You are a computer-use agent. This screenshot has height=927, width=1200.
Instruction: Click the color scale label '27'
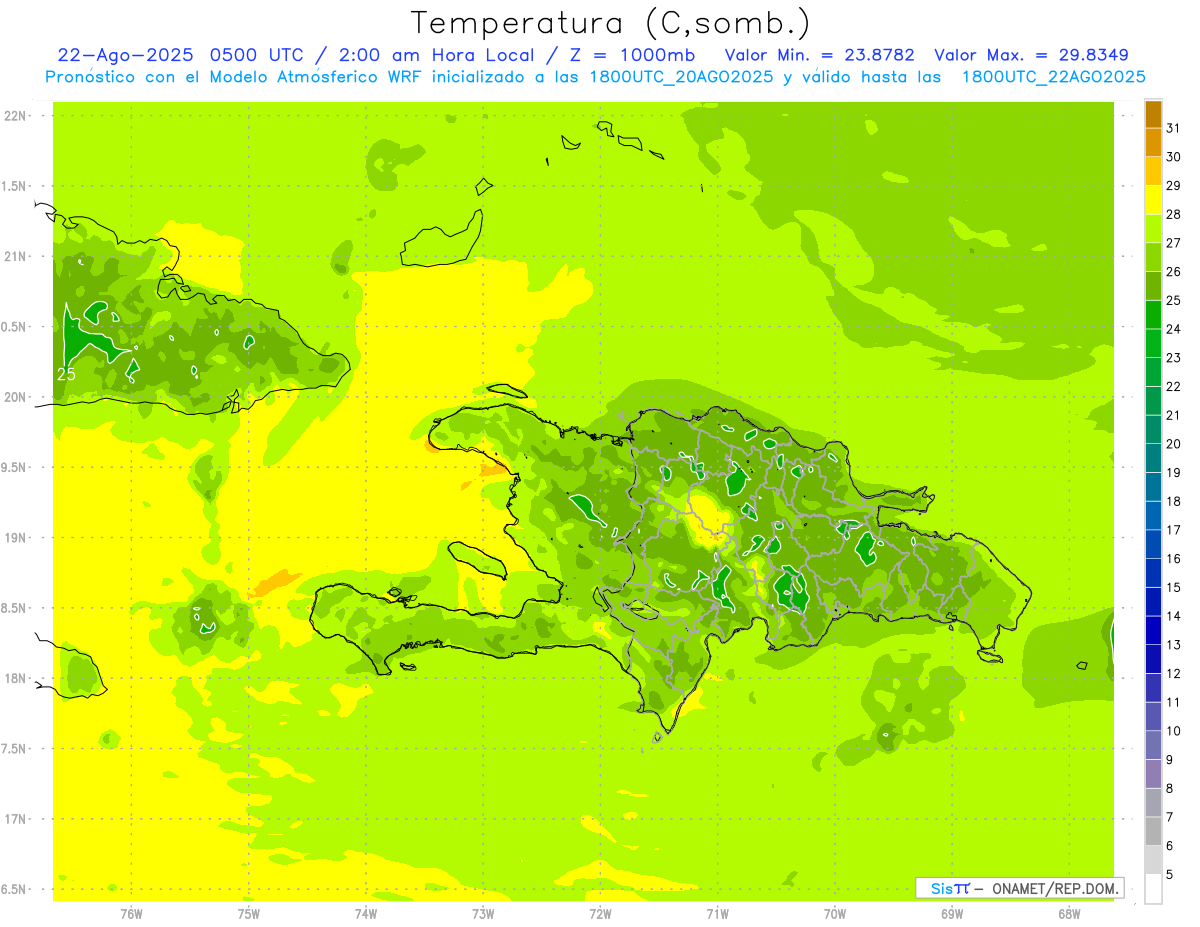[1174, 243]
